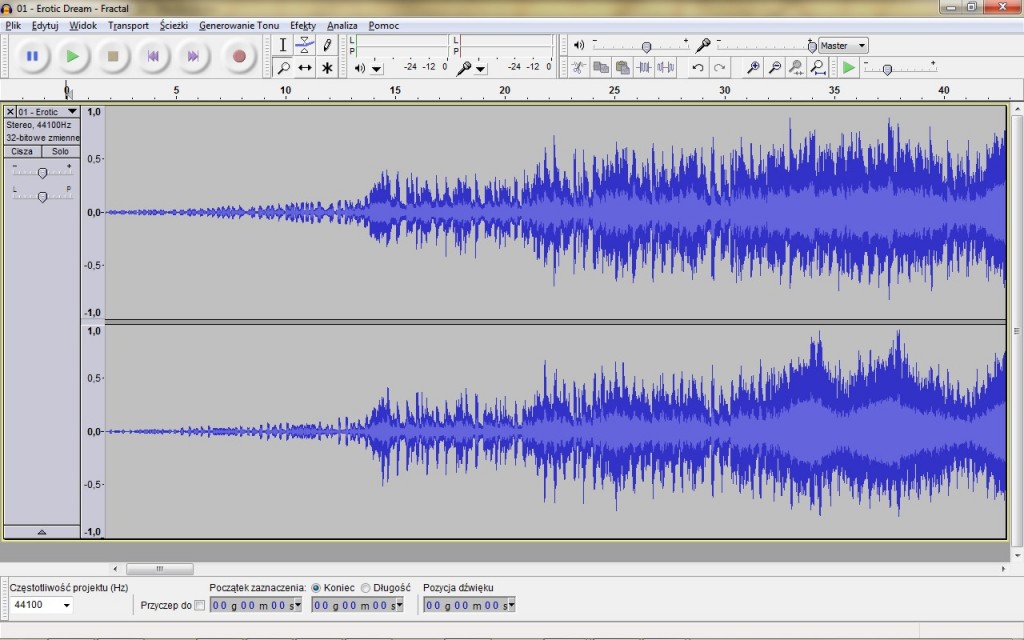Screen dimensions: 1024x640
Task: Open the 01 - Erotic track menu
Action: pyautogui.click(x=70, y=112)
